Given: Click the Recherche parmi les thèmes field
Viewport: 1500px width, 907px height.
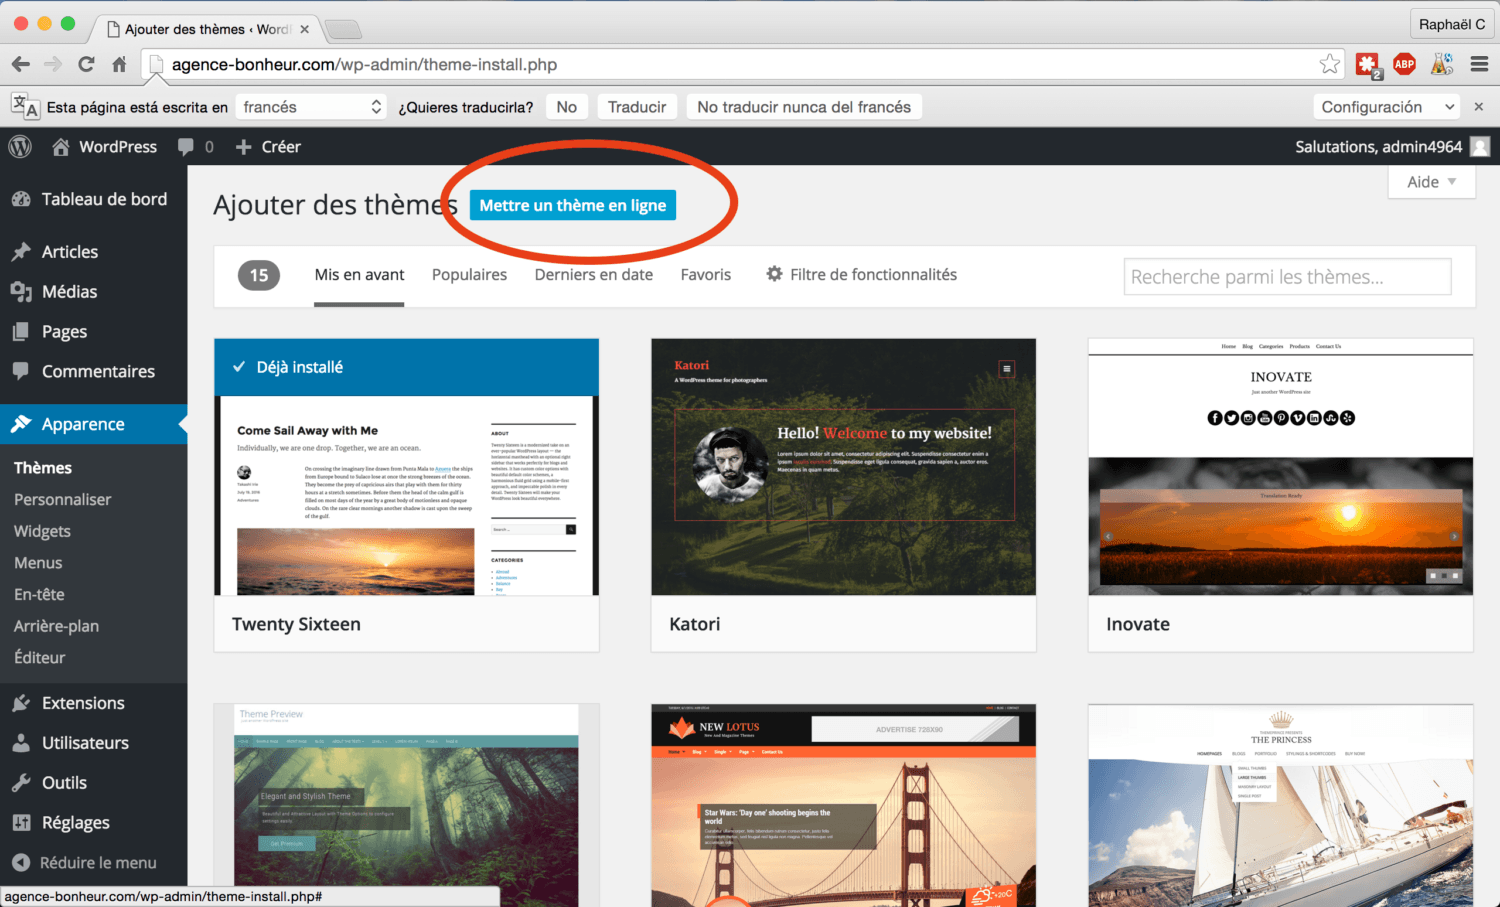Looking at the screenshot, I should coord(1287,277).
